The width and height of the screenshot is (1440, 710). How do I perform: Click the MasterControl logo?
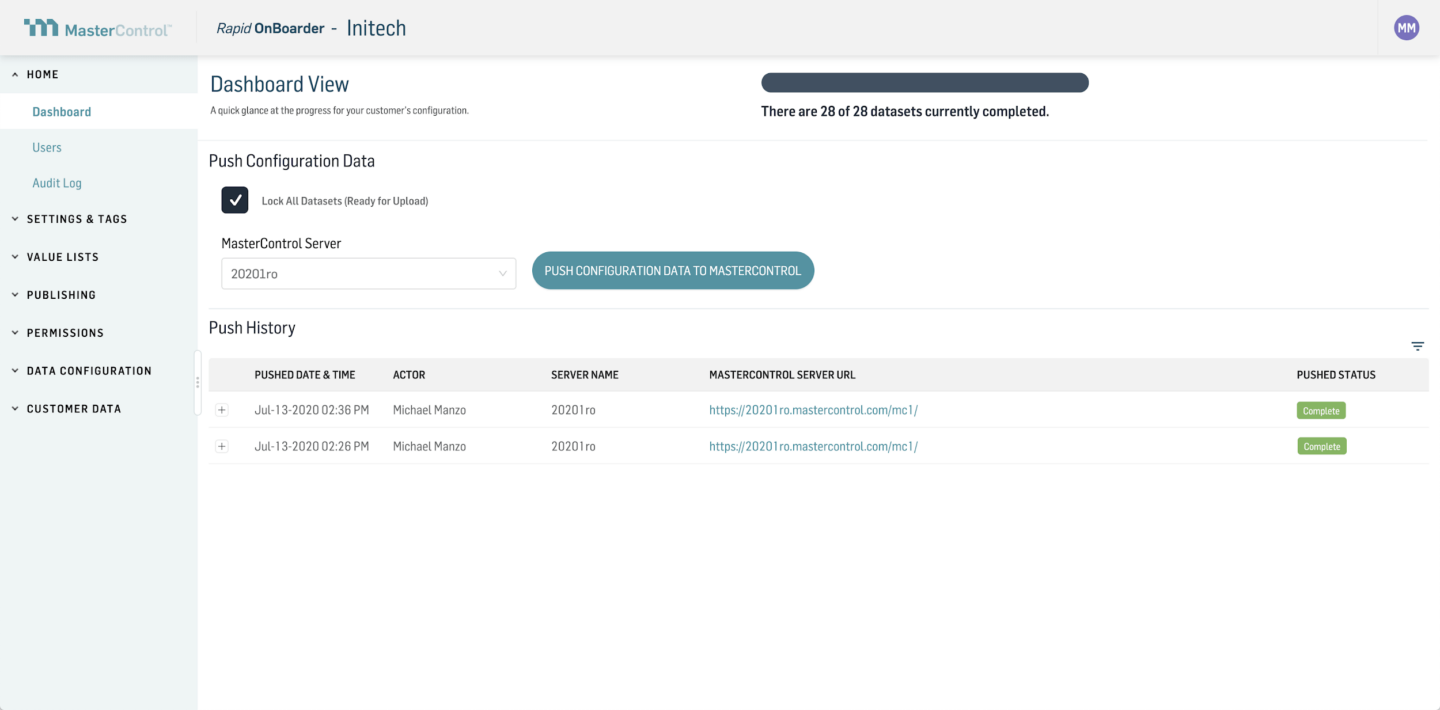[x=98, y=29]
